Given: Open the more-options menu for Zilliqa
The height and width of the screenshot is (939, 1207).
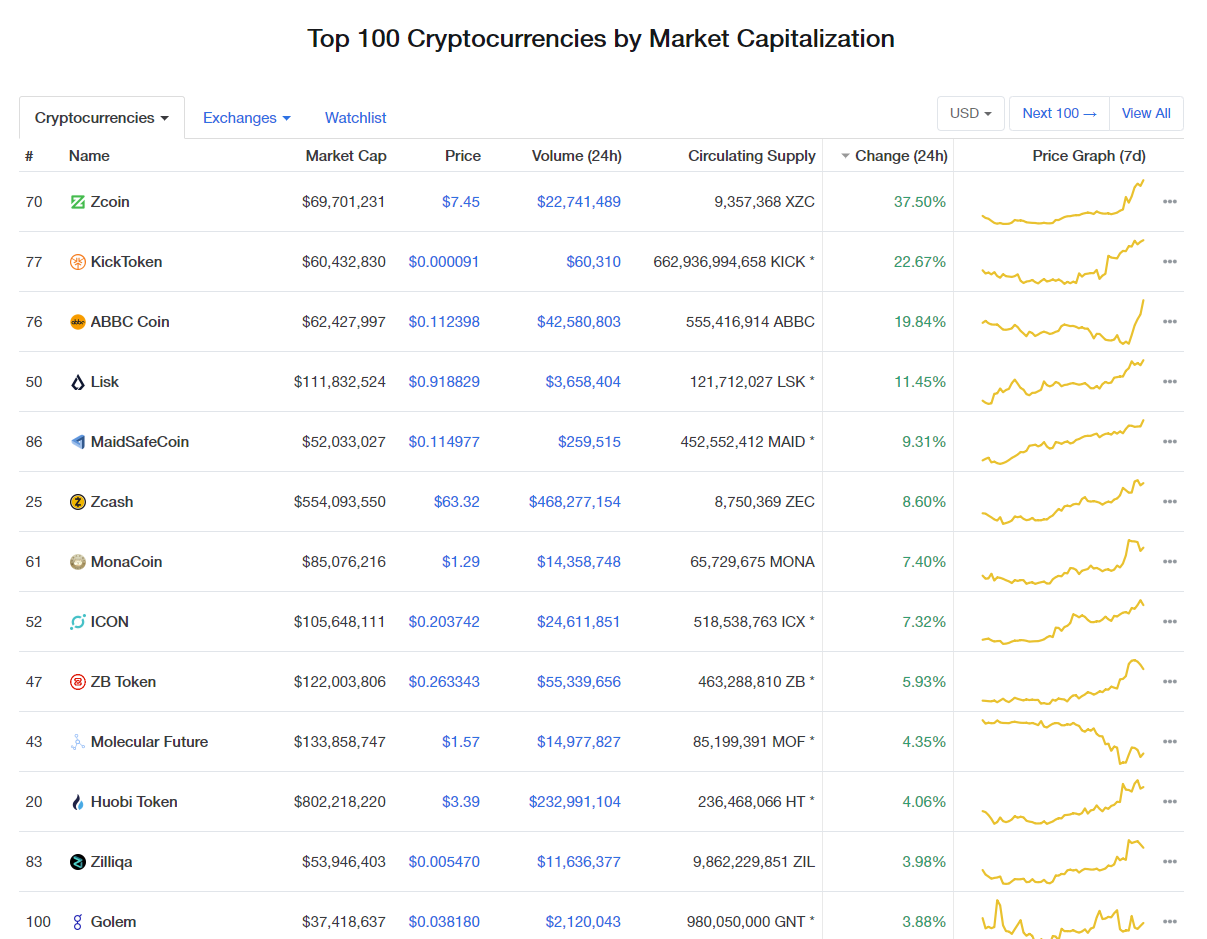Looking at the screenshot, I should point(1170,862).
